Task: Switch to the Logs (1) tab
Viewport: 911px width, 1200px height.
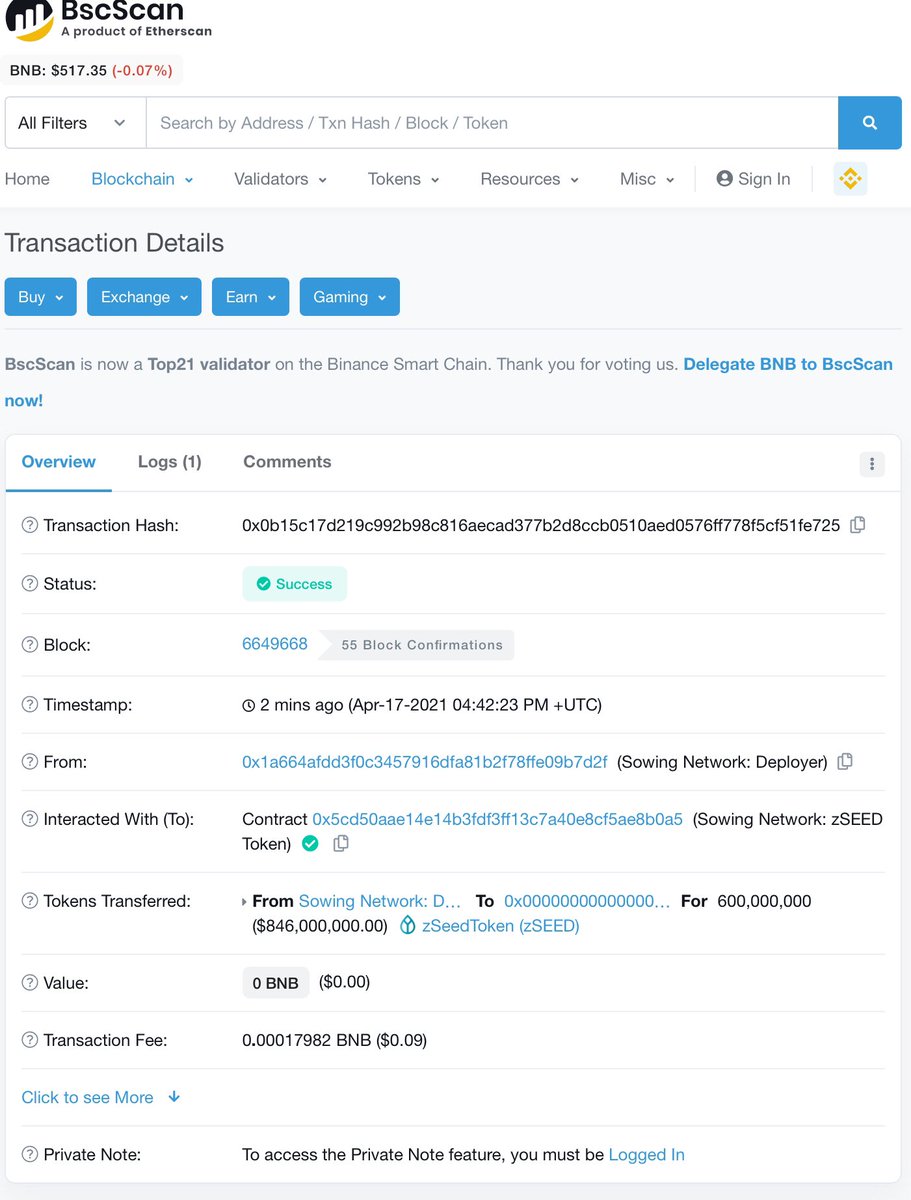Action: pos(170,462)
